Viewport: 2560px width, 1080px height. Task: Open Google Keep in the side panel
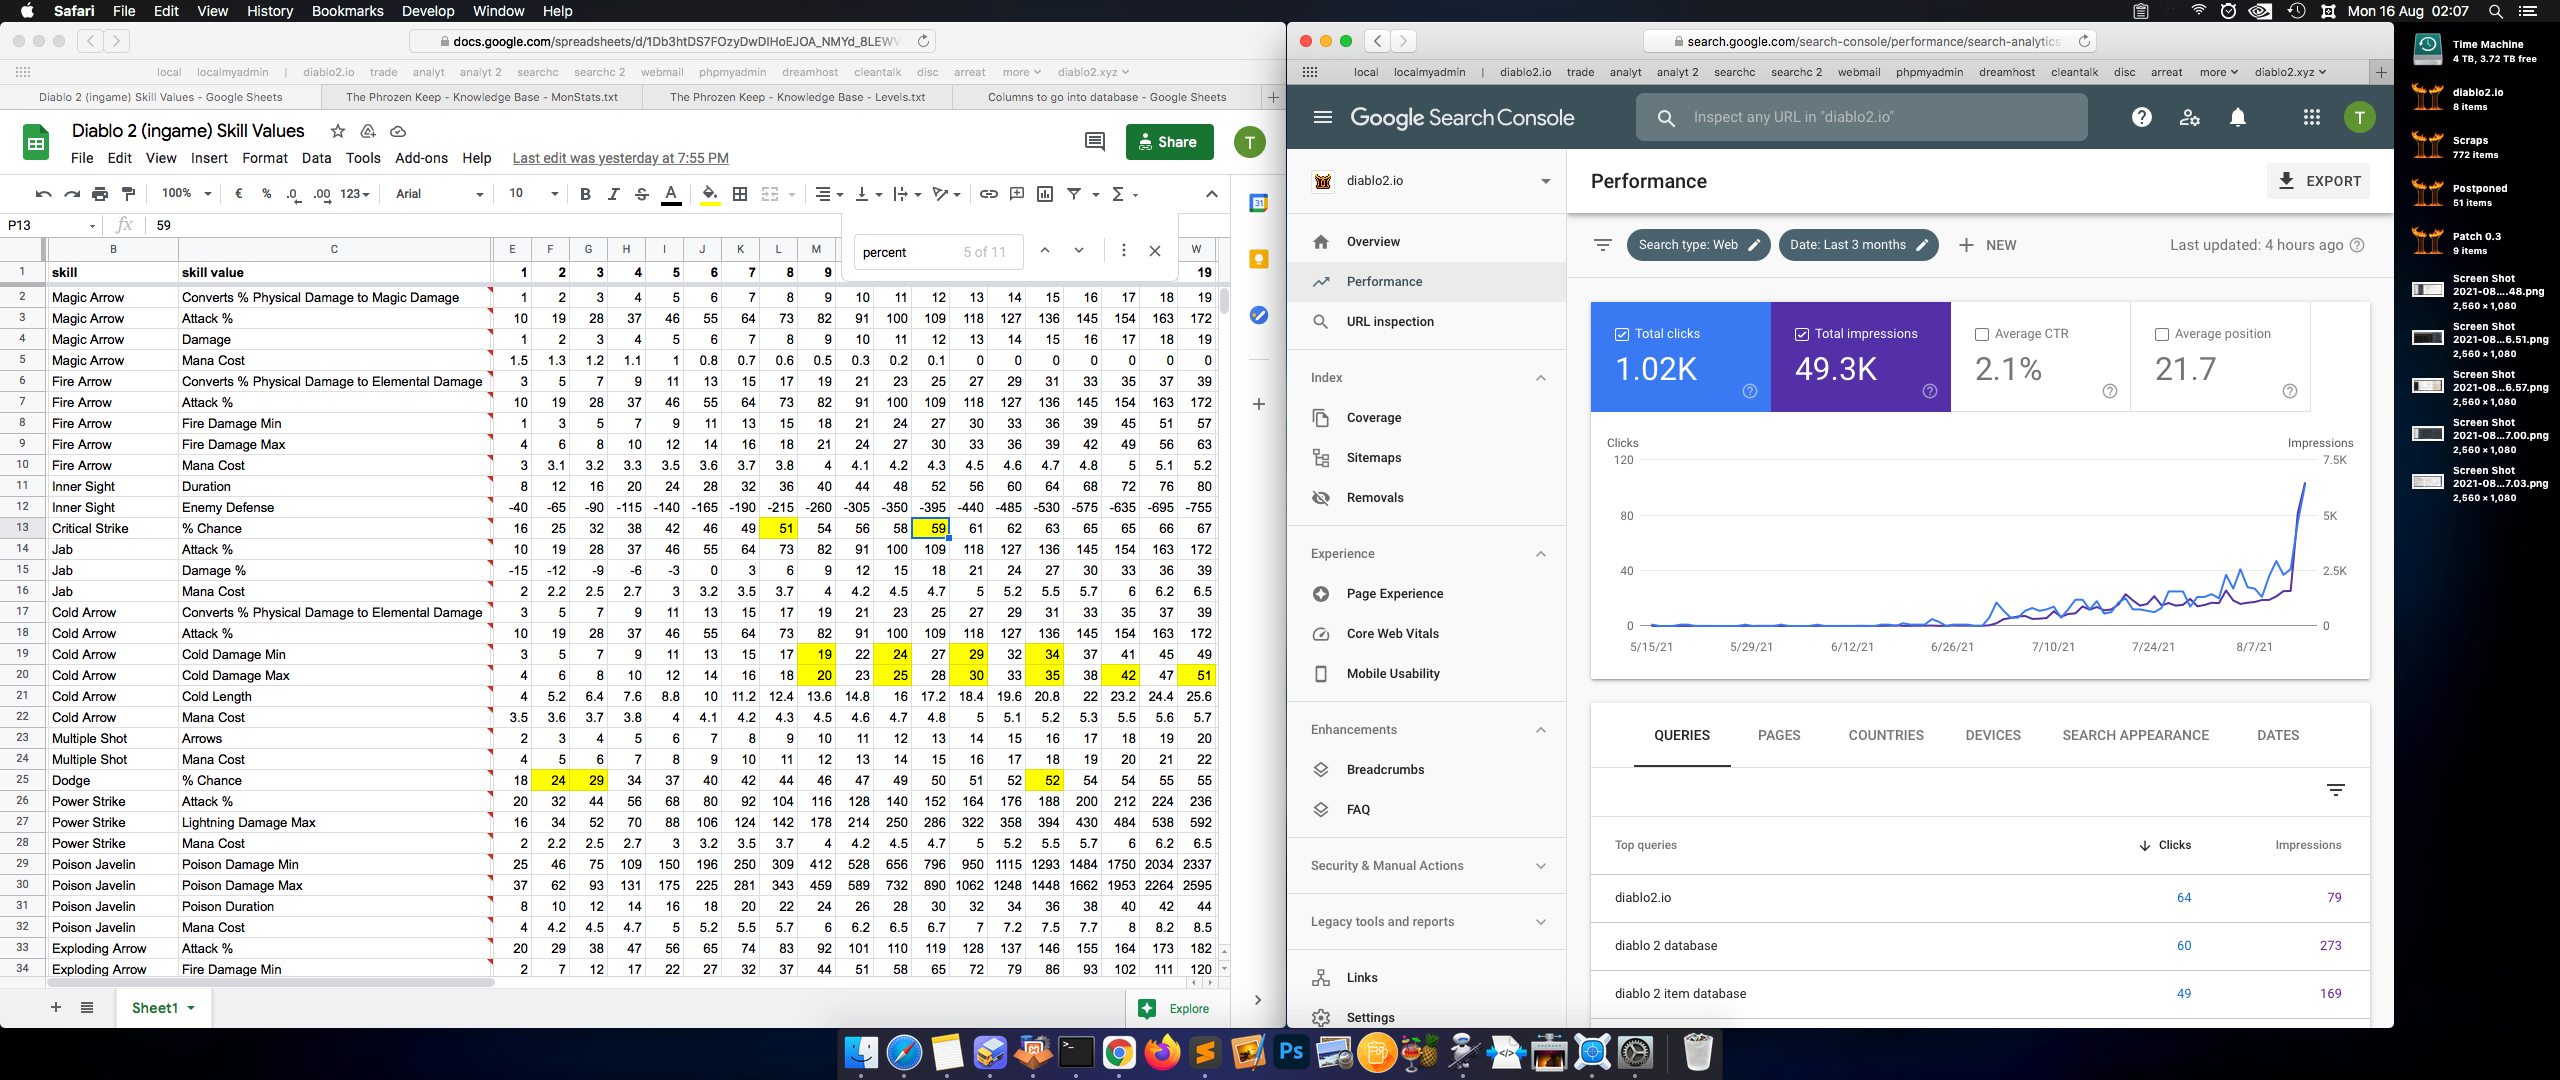(1259, 259)
